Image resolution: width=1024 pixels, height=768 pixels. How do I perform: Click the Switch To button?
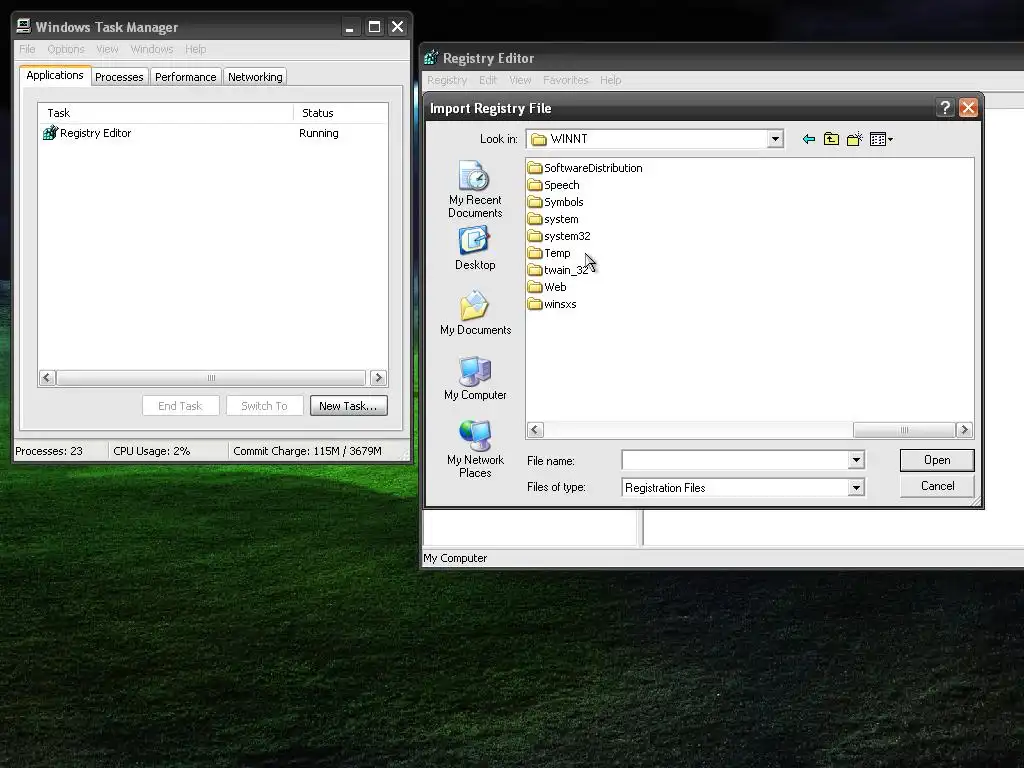pyautogui.click(x=264, y=406)
